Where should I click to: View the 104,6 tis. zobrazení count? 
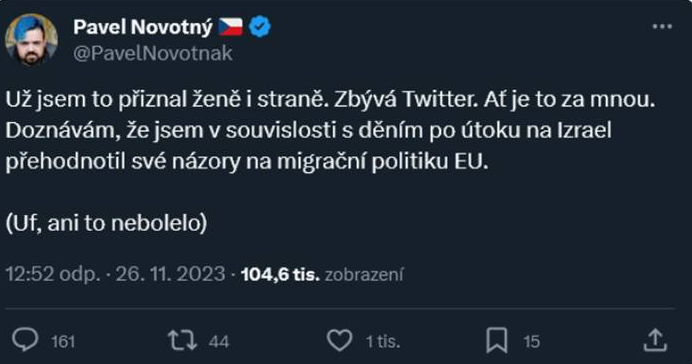[x=322, y=274]
